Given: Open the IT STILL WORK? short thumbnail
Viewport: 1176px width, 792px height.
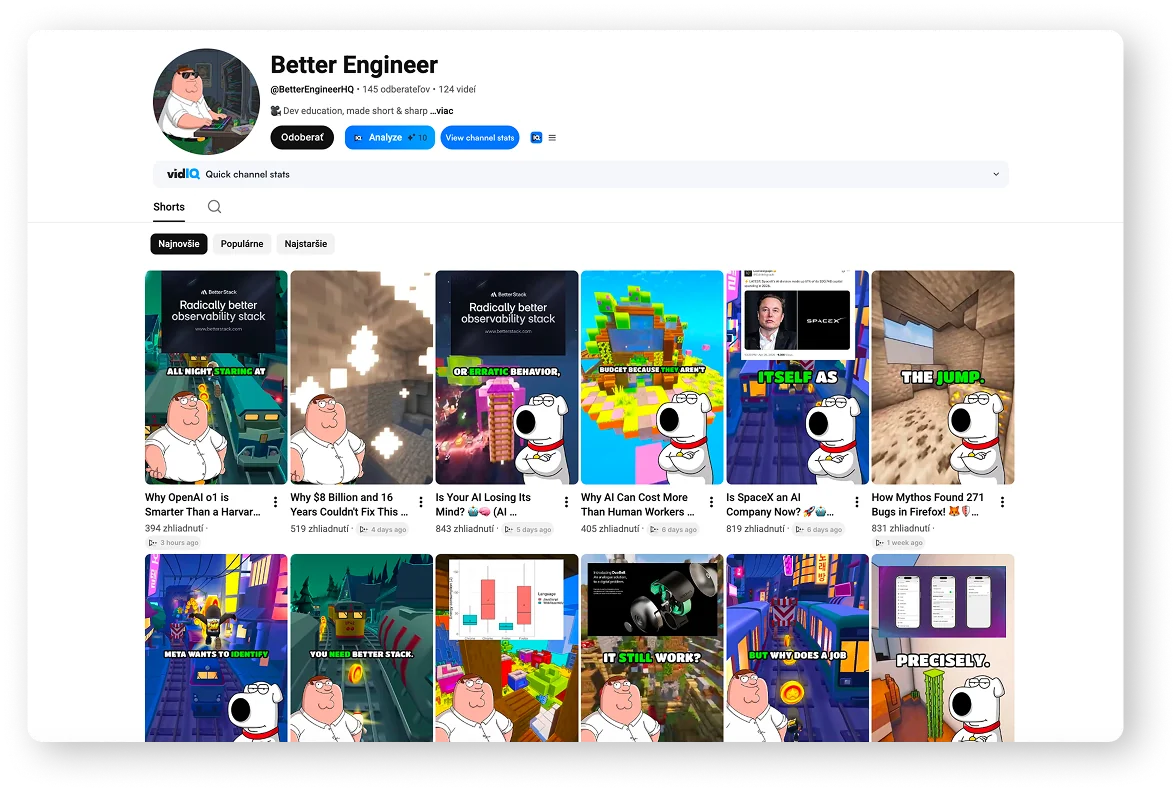Looking at the screenshot, I should click(x=652, y=648).
